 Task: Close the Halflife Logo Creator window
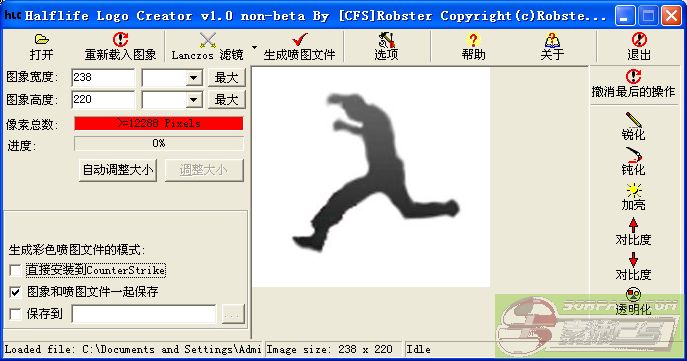pos(671,17)
